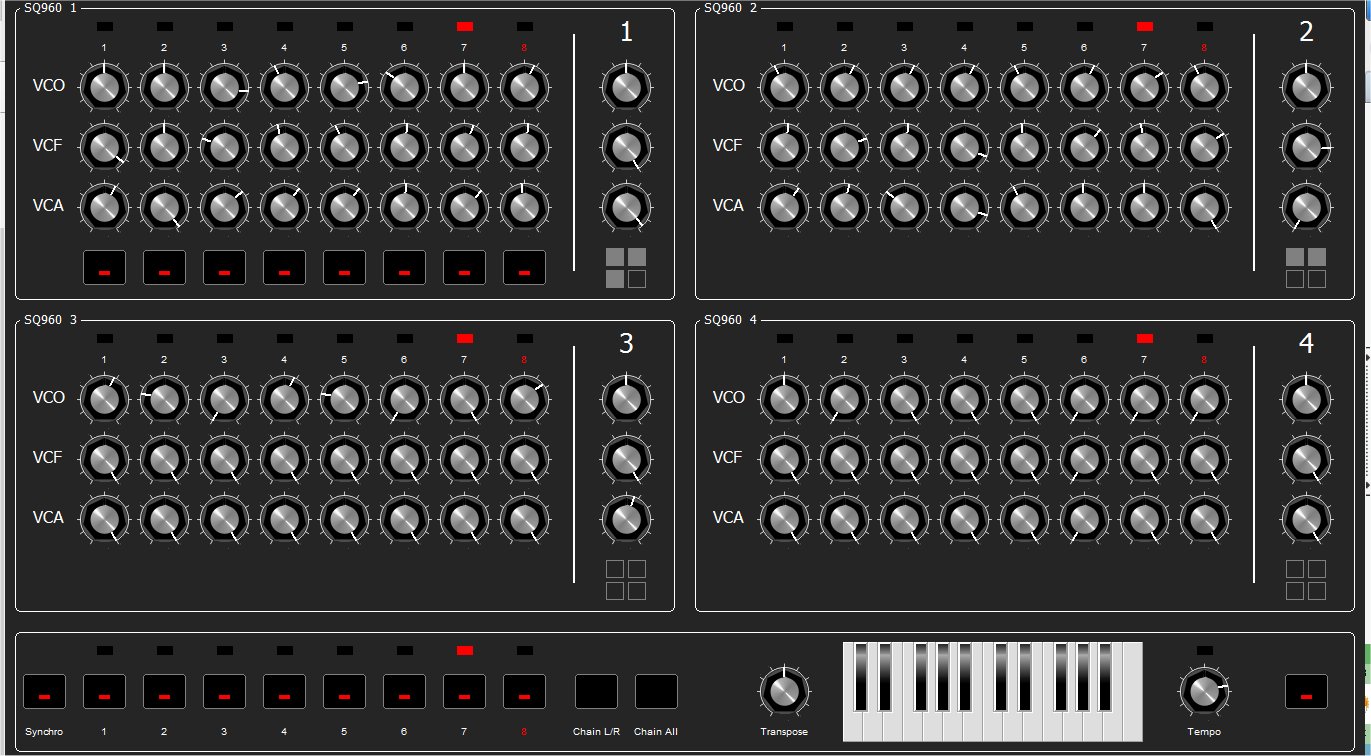This screenshot has height=756, width=1371.
Task: Click SQ960 4 VCO knob for step 1
Action: coord(784,399)
